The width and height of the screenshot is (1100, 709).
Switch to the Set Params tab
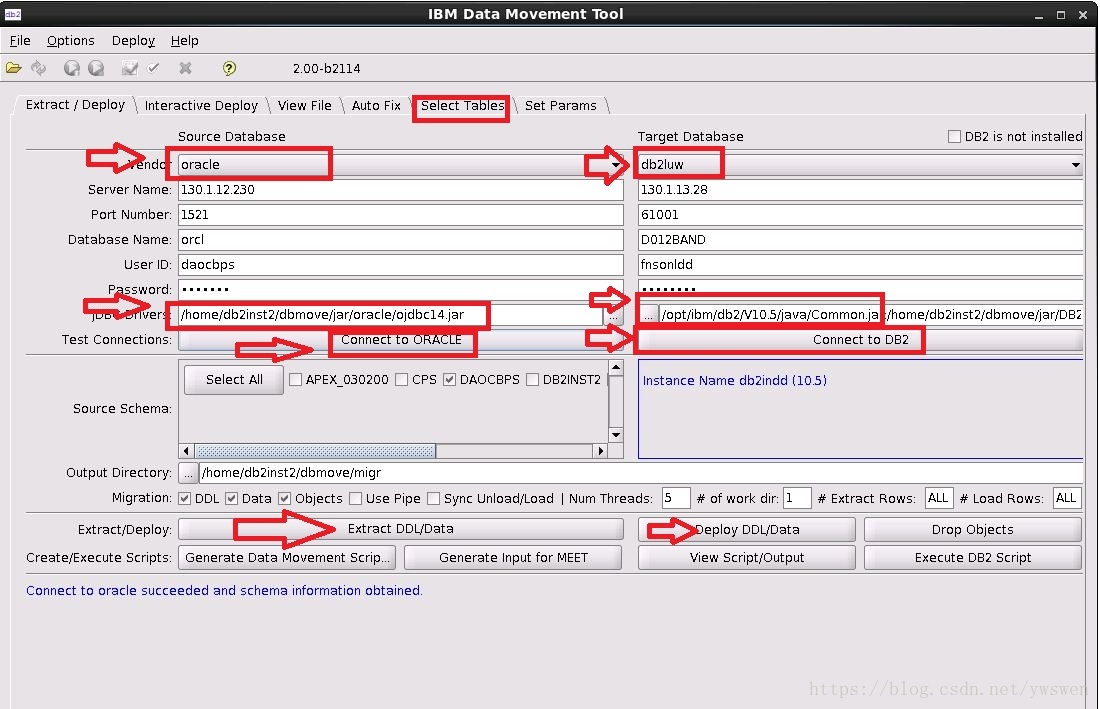[561, 105]
